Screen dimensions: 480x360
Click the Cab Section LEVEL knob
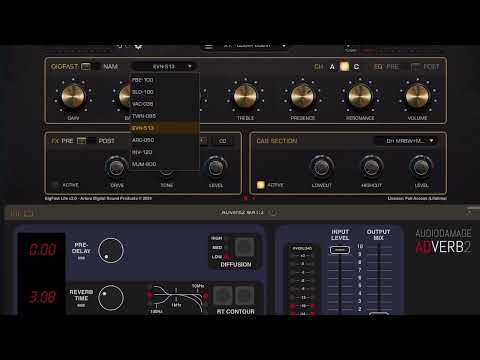(421, 166)
